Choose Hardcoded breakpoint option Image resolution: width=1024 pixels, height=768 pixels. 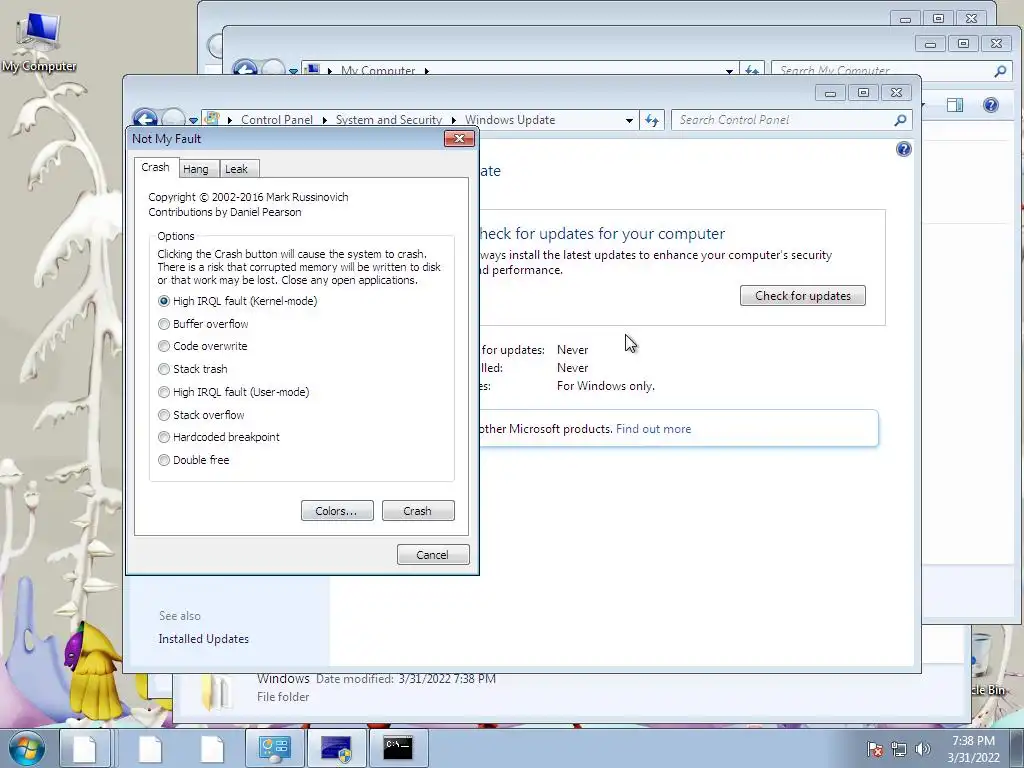click(219, 437)
